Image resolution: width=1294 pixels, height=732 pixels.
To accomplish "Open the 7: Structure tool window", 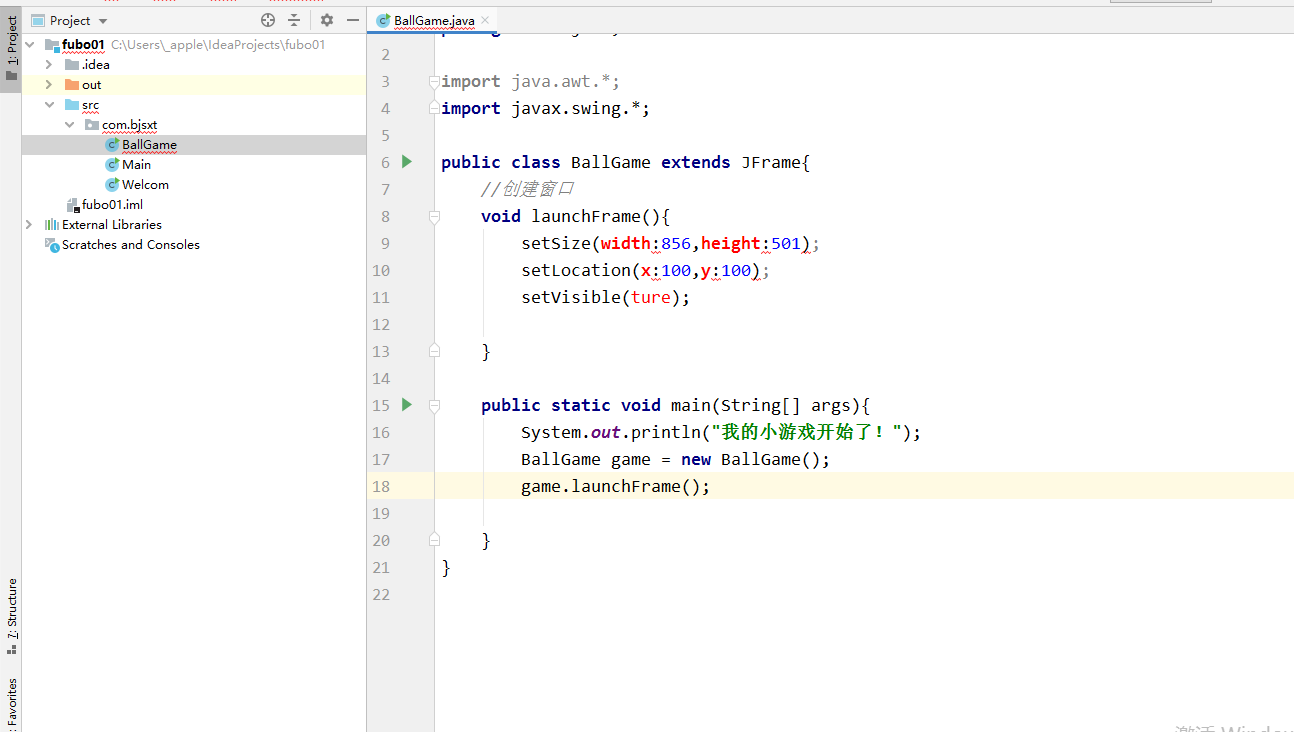I will (11, 616).
